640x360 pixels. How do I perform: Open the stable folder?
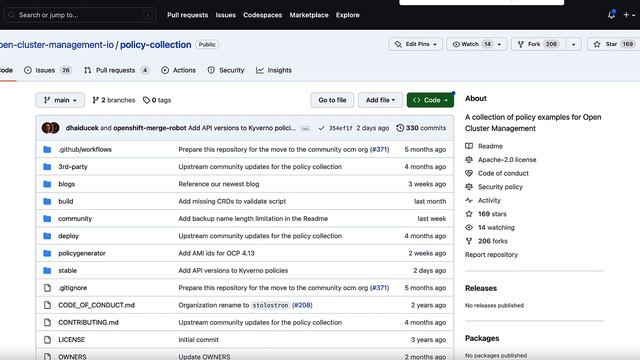point(67,271)
